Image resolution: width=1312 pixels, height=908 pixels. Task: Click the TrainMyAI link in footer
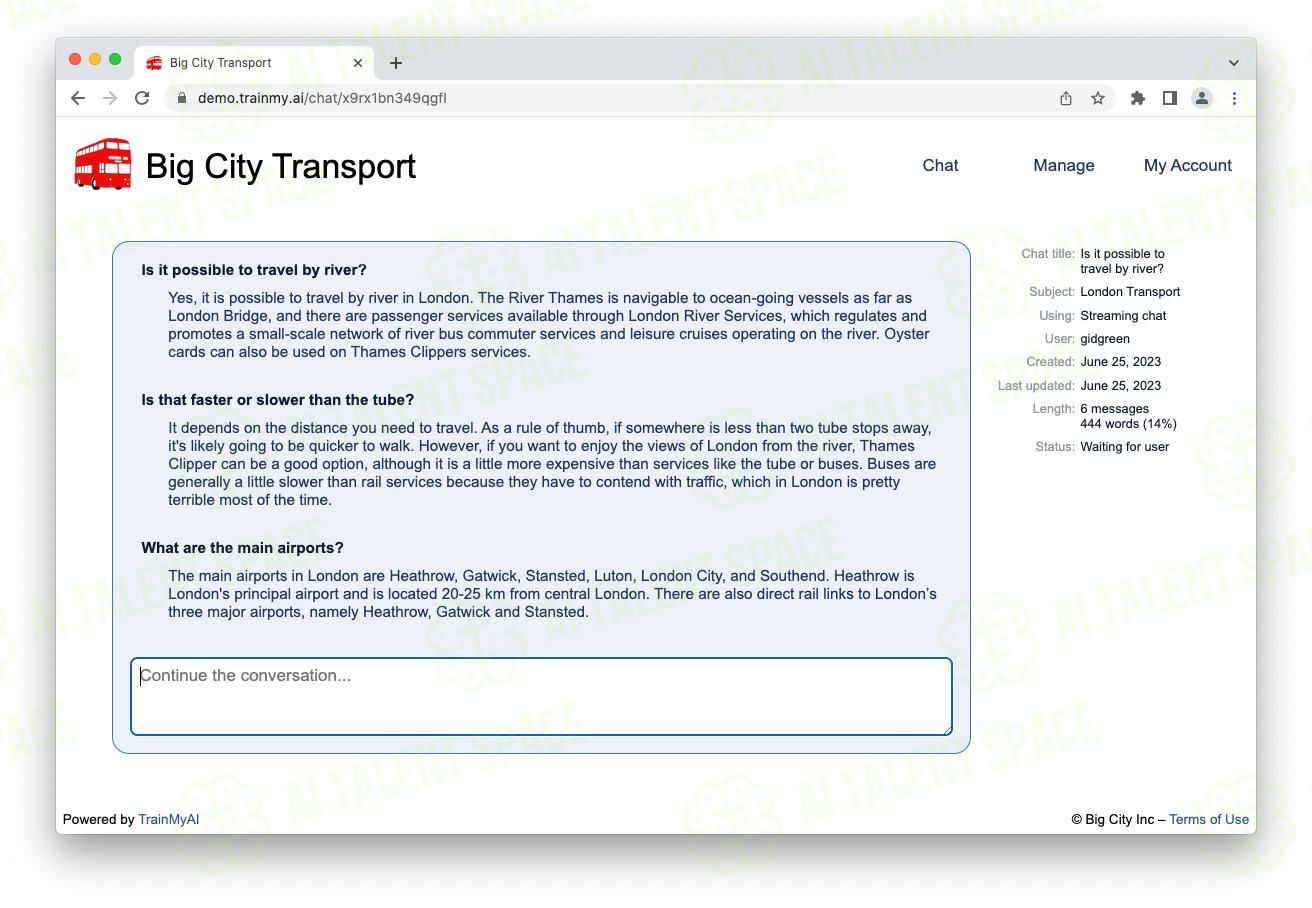click(169, 820)
